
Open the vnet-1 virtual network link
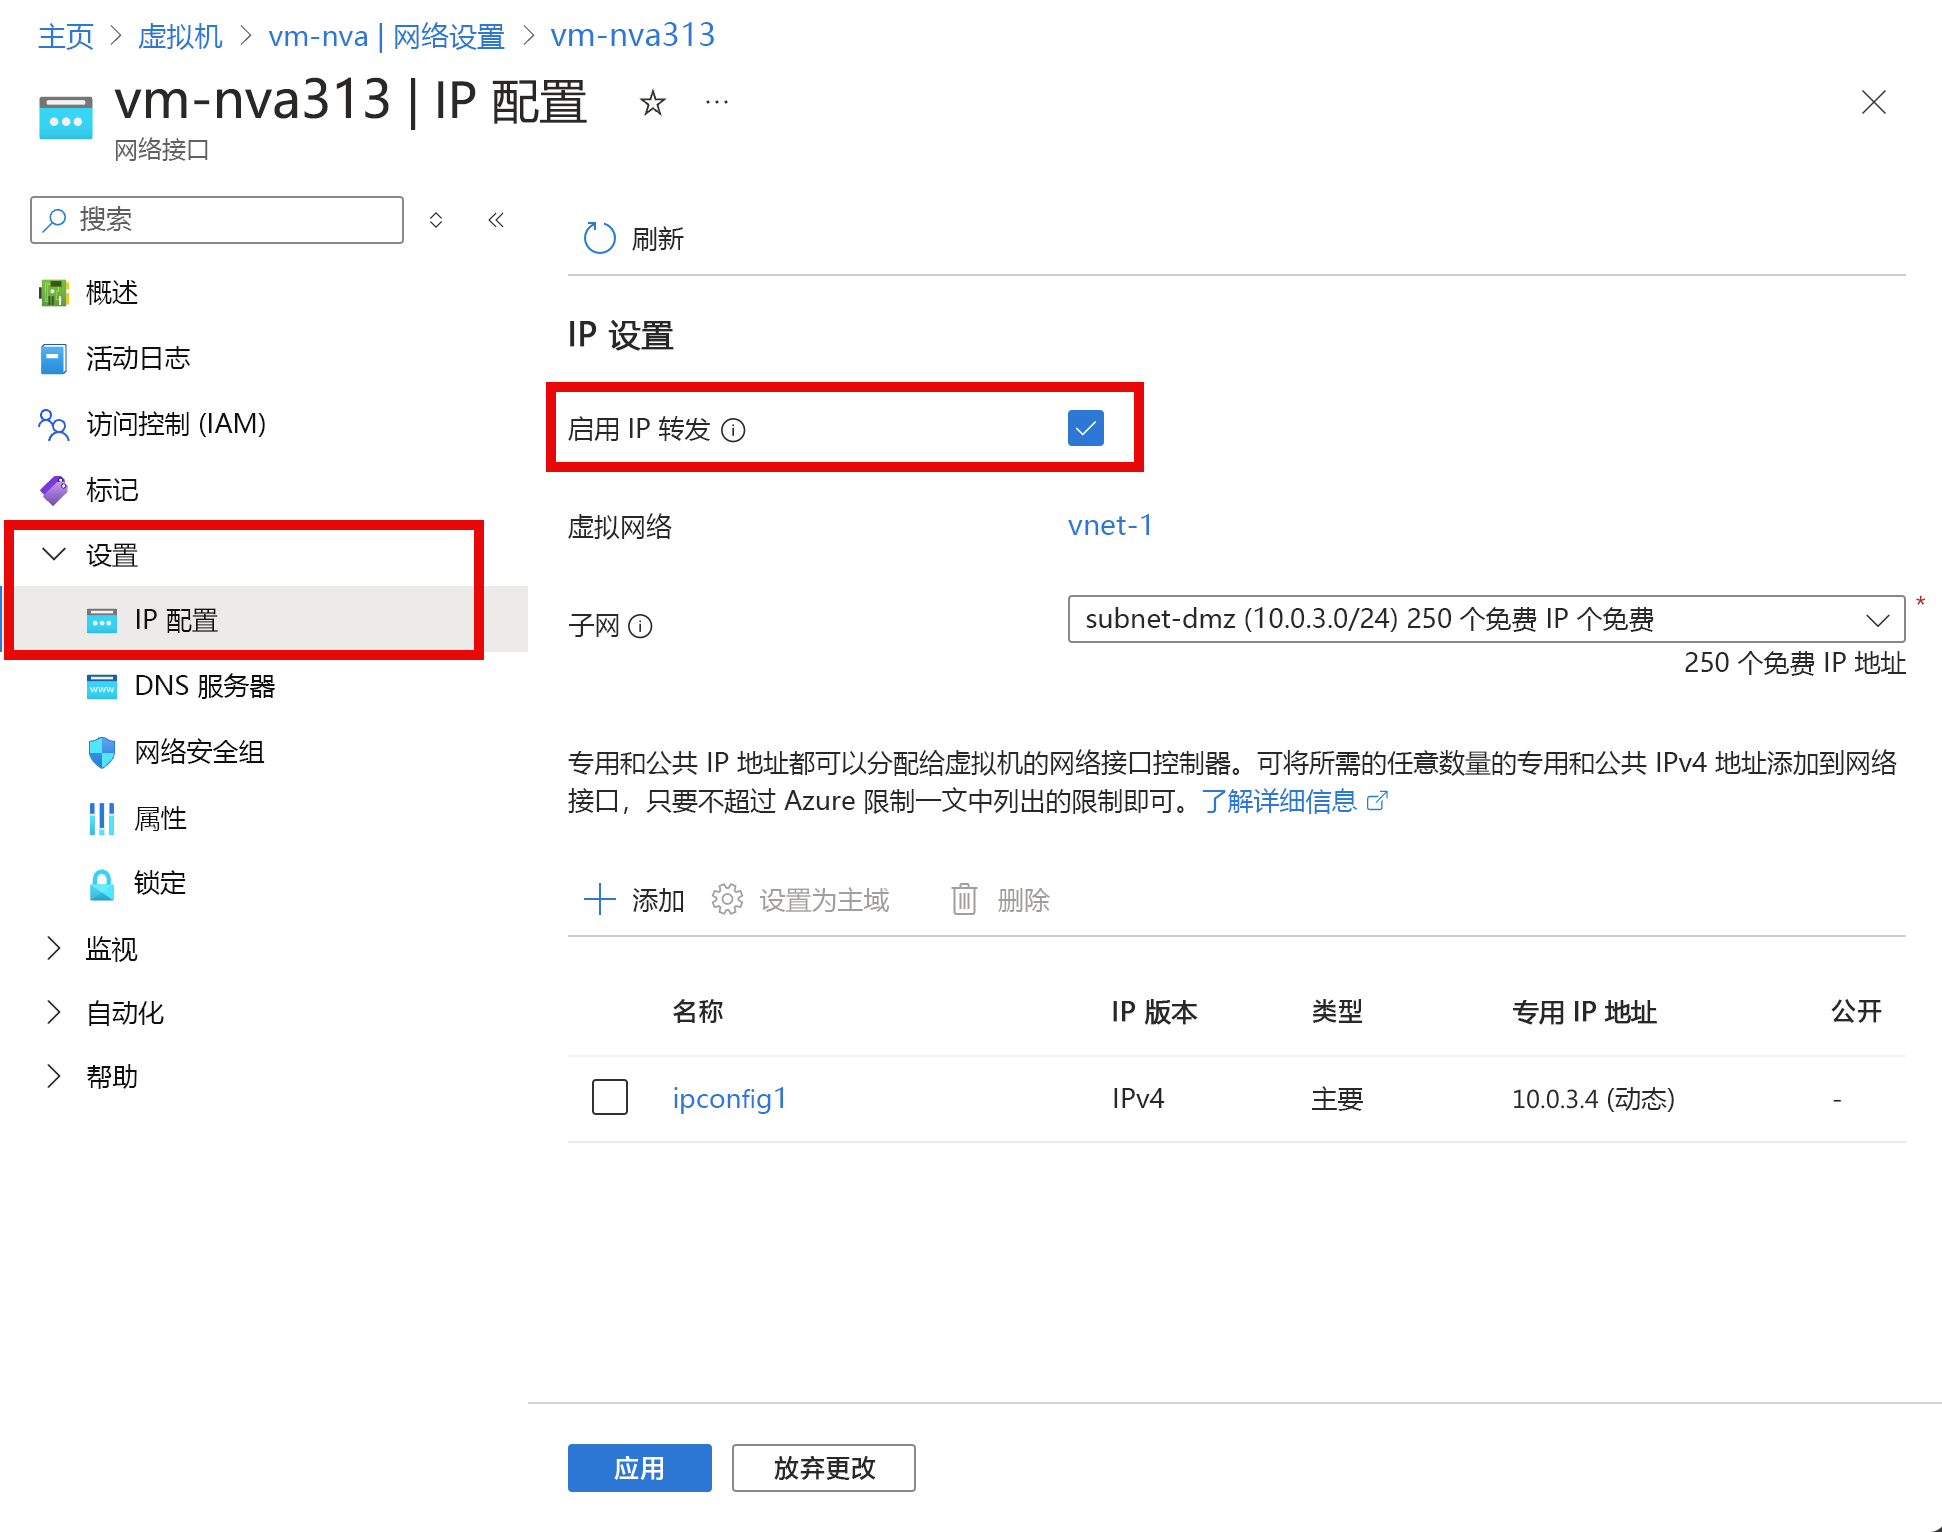(1110, 526)
